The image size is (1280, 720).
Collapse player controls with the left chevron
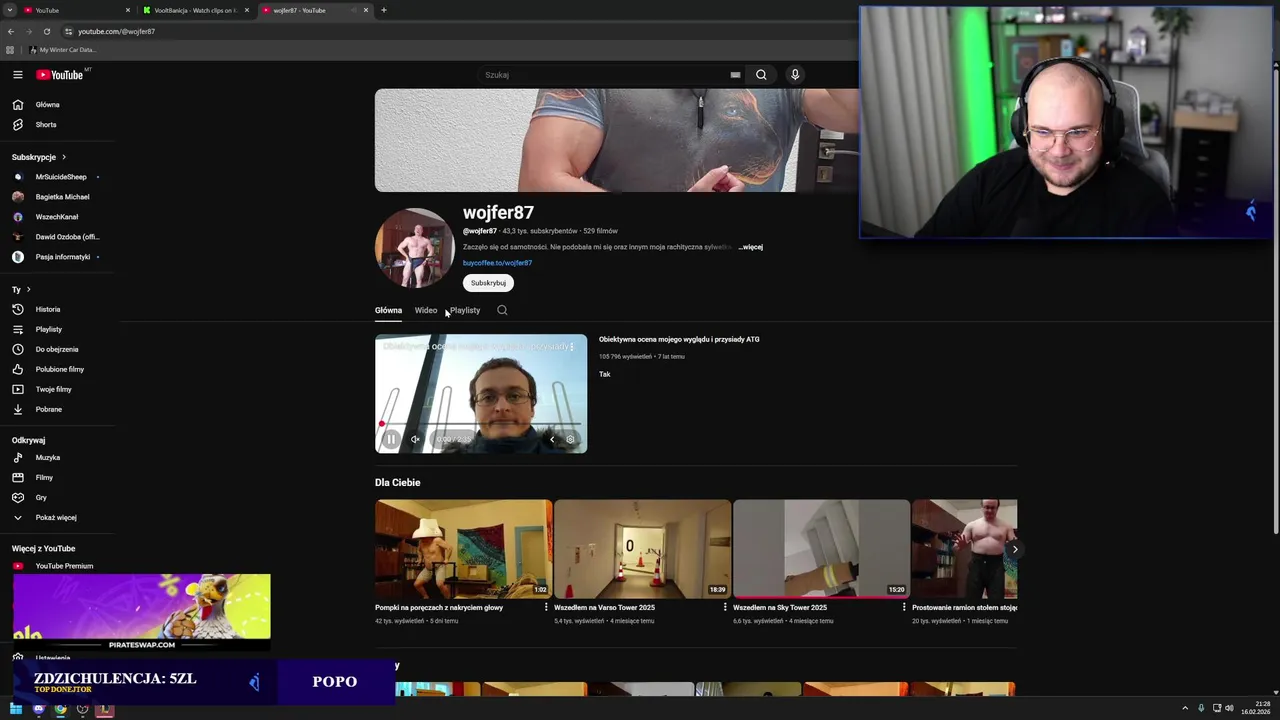(552, 439)
